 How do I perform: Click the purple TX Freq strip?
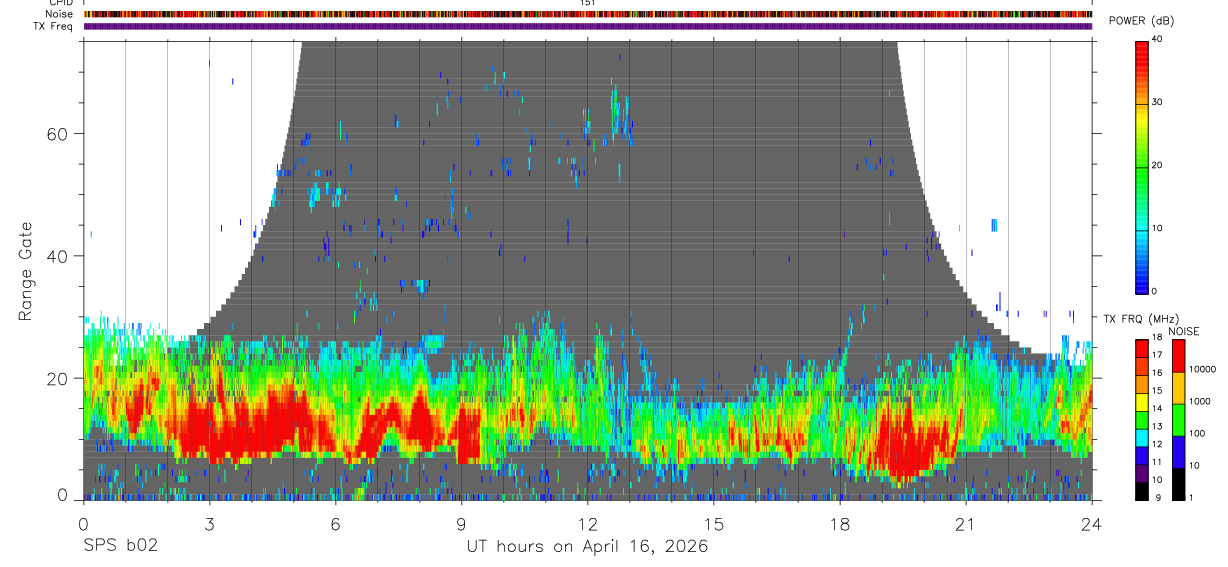[588, 26]
